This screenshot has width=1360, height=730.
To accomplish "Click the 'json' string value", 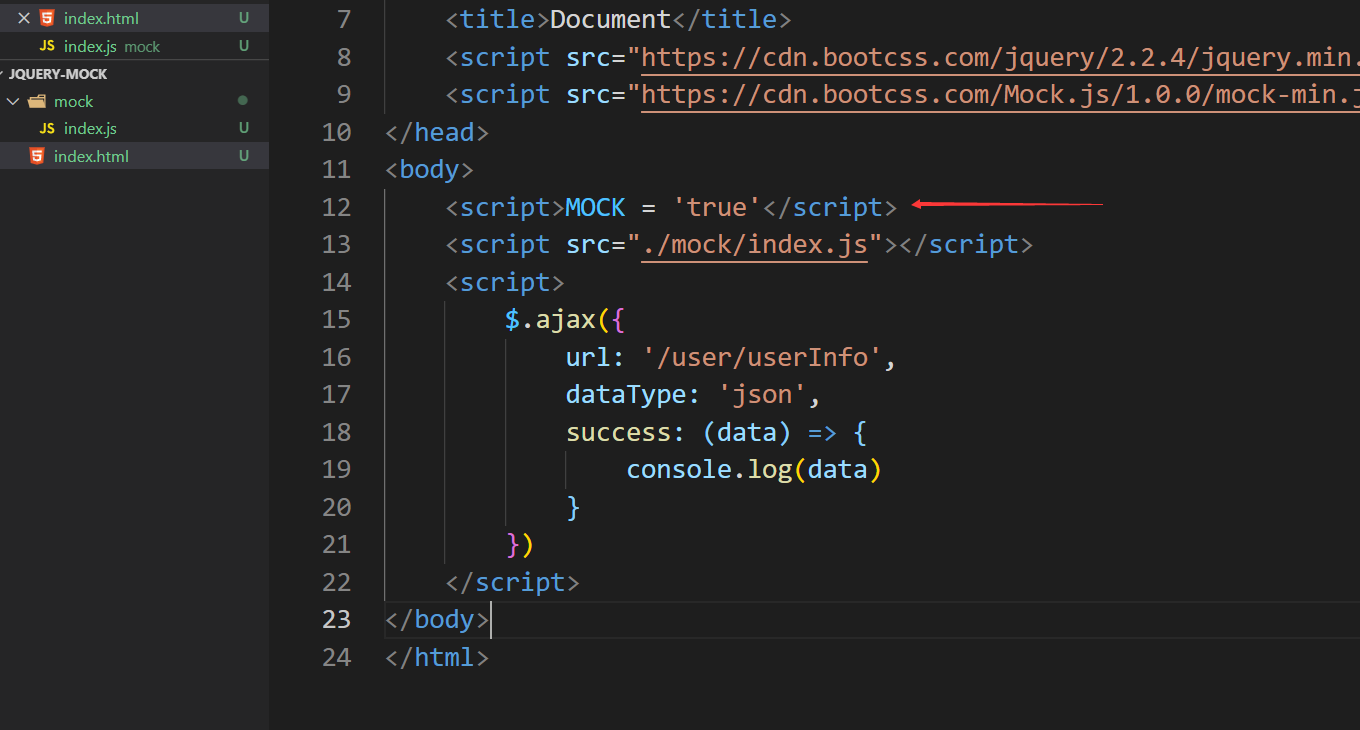I will coord(762,395).
